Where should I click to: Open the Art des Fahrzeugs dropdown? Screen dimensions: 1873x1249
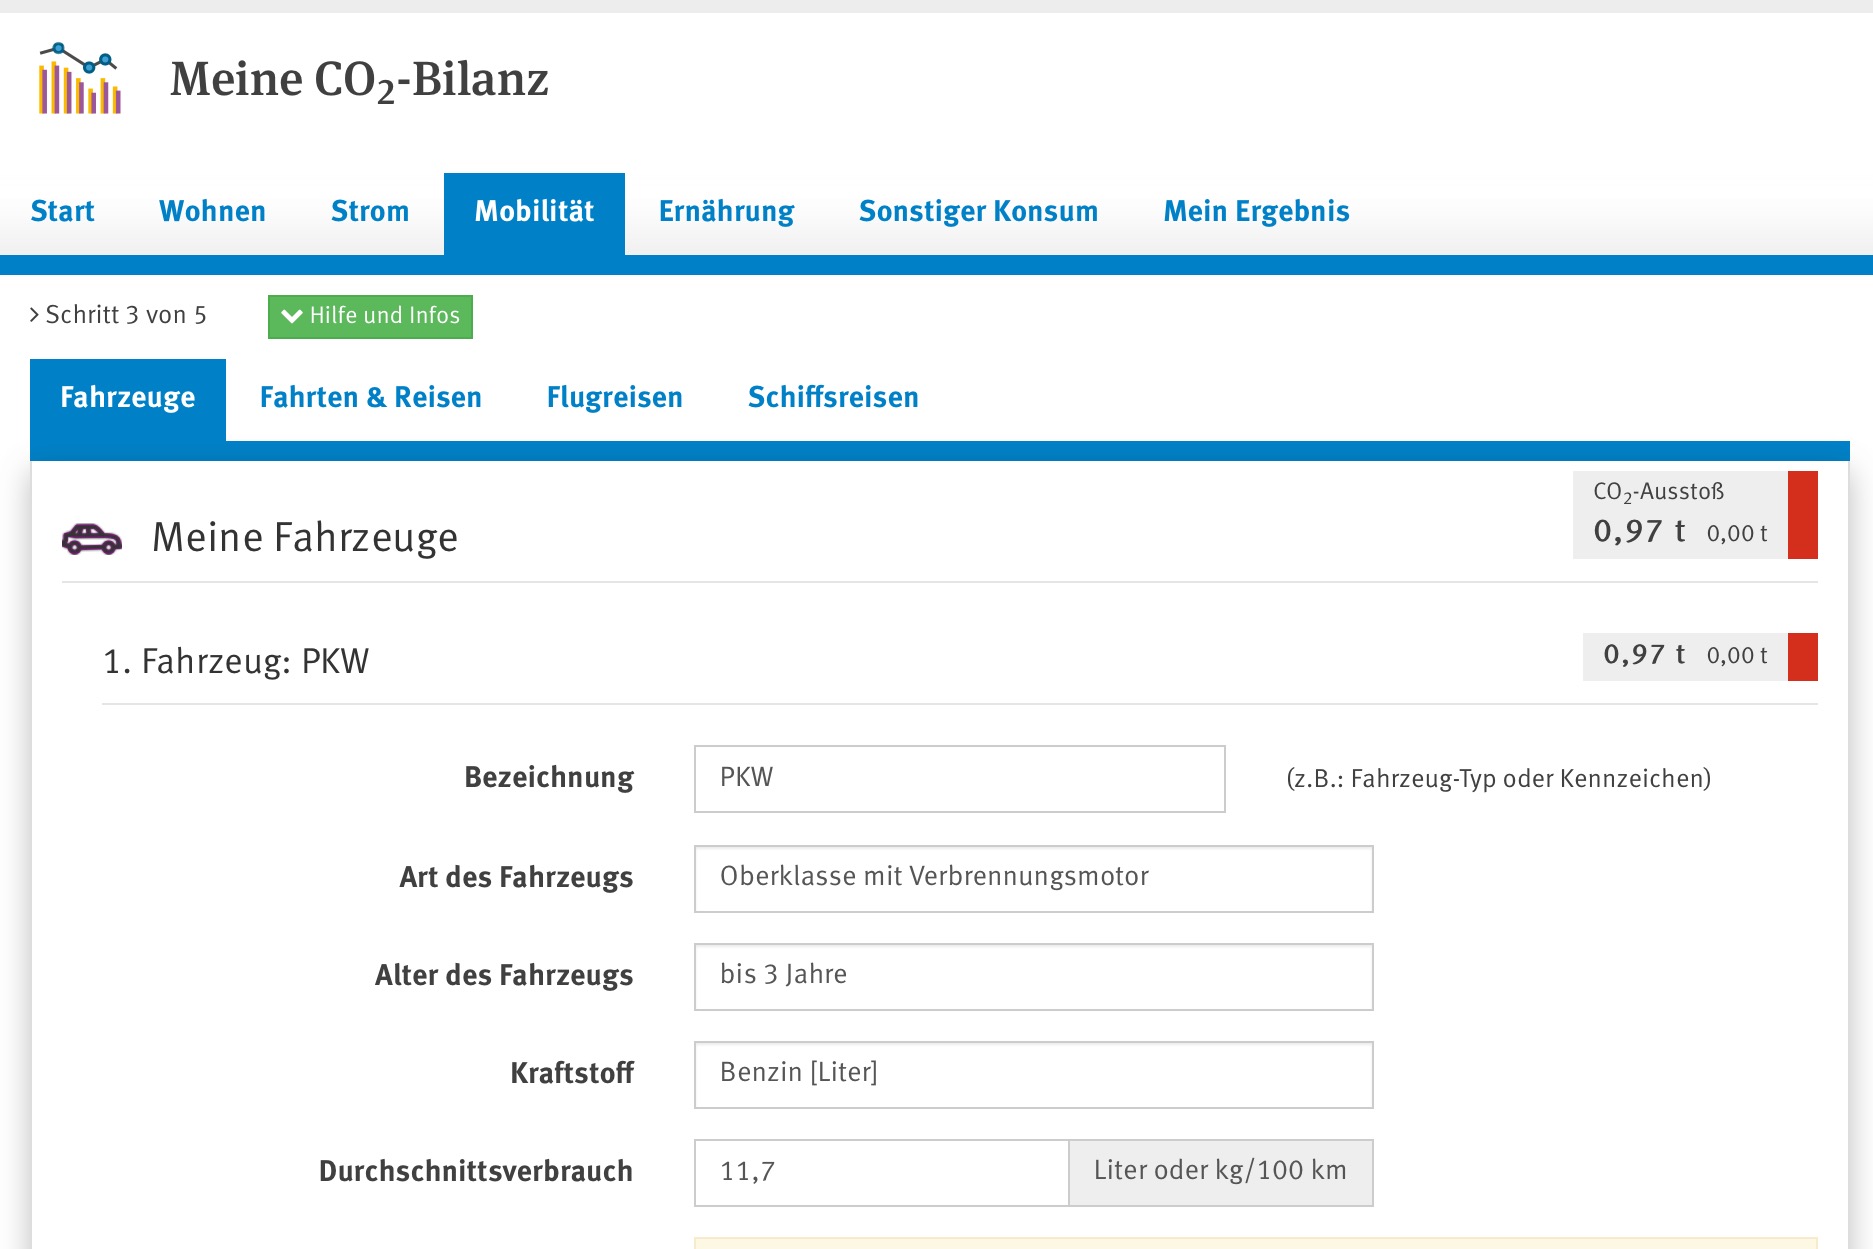point(1033,878)
